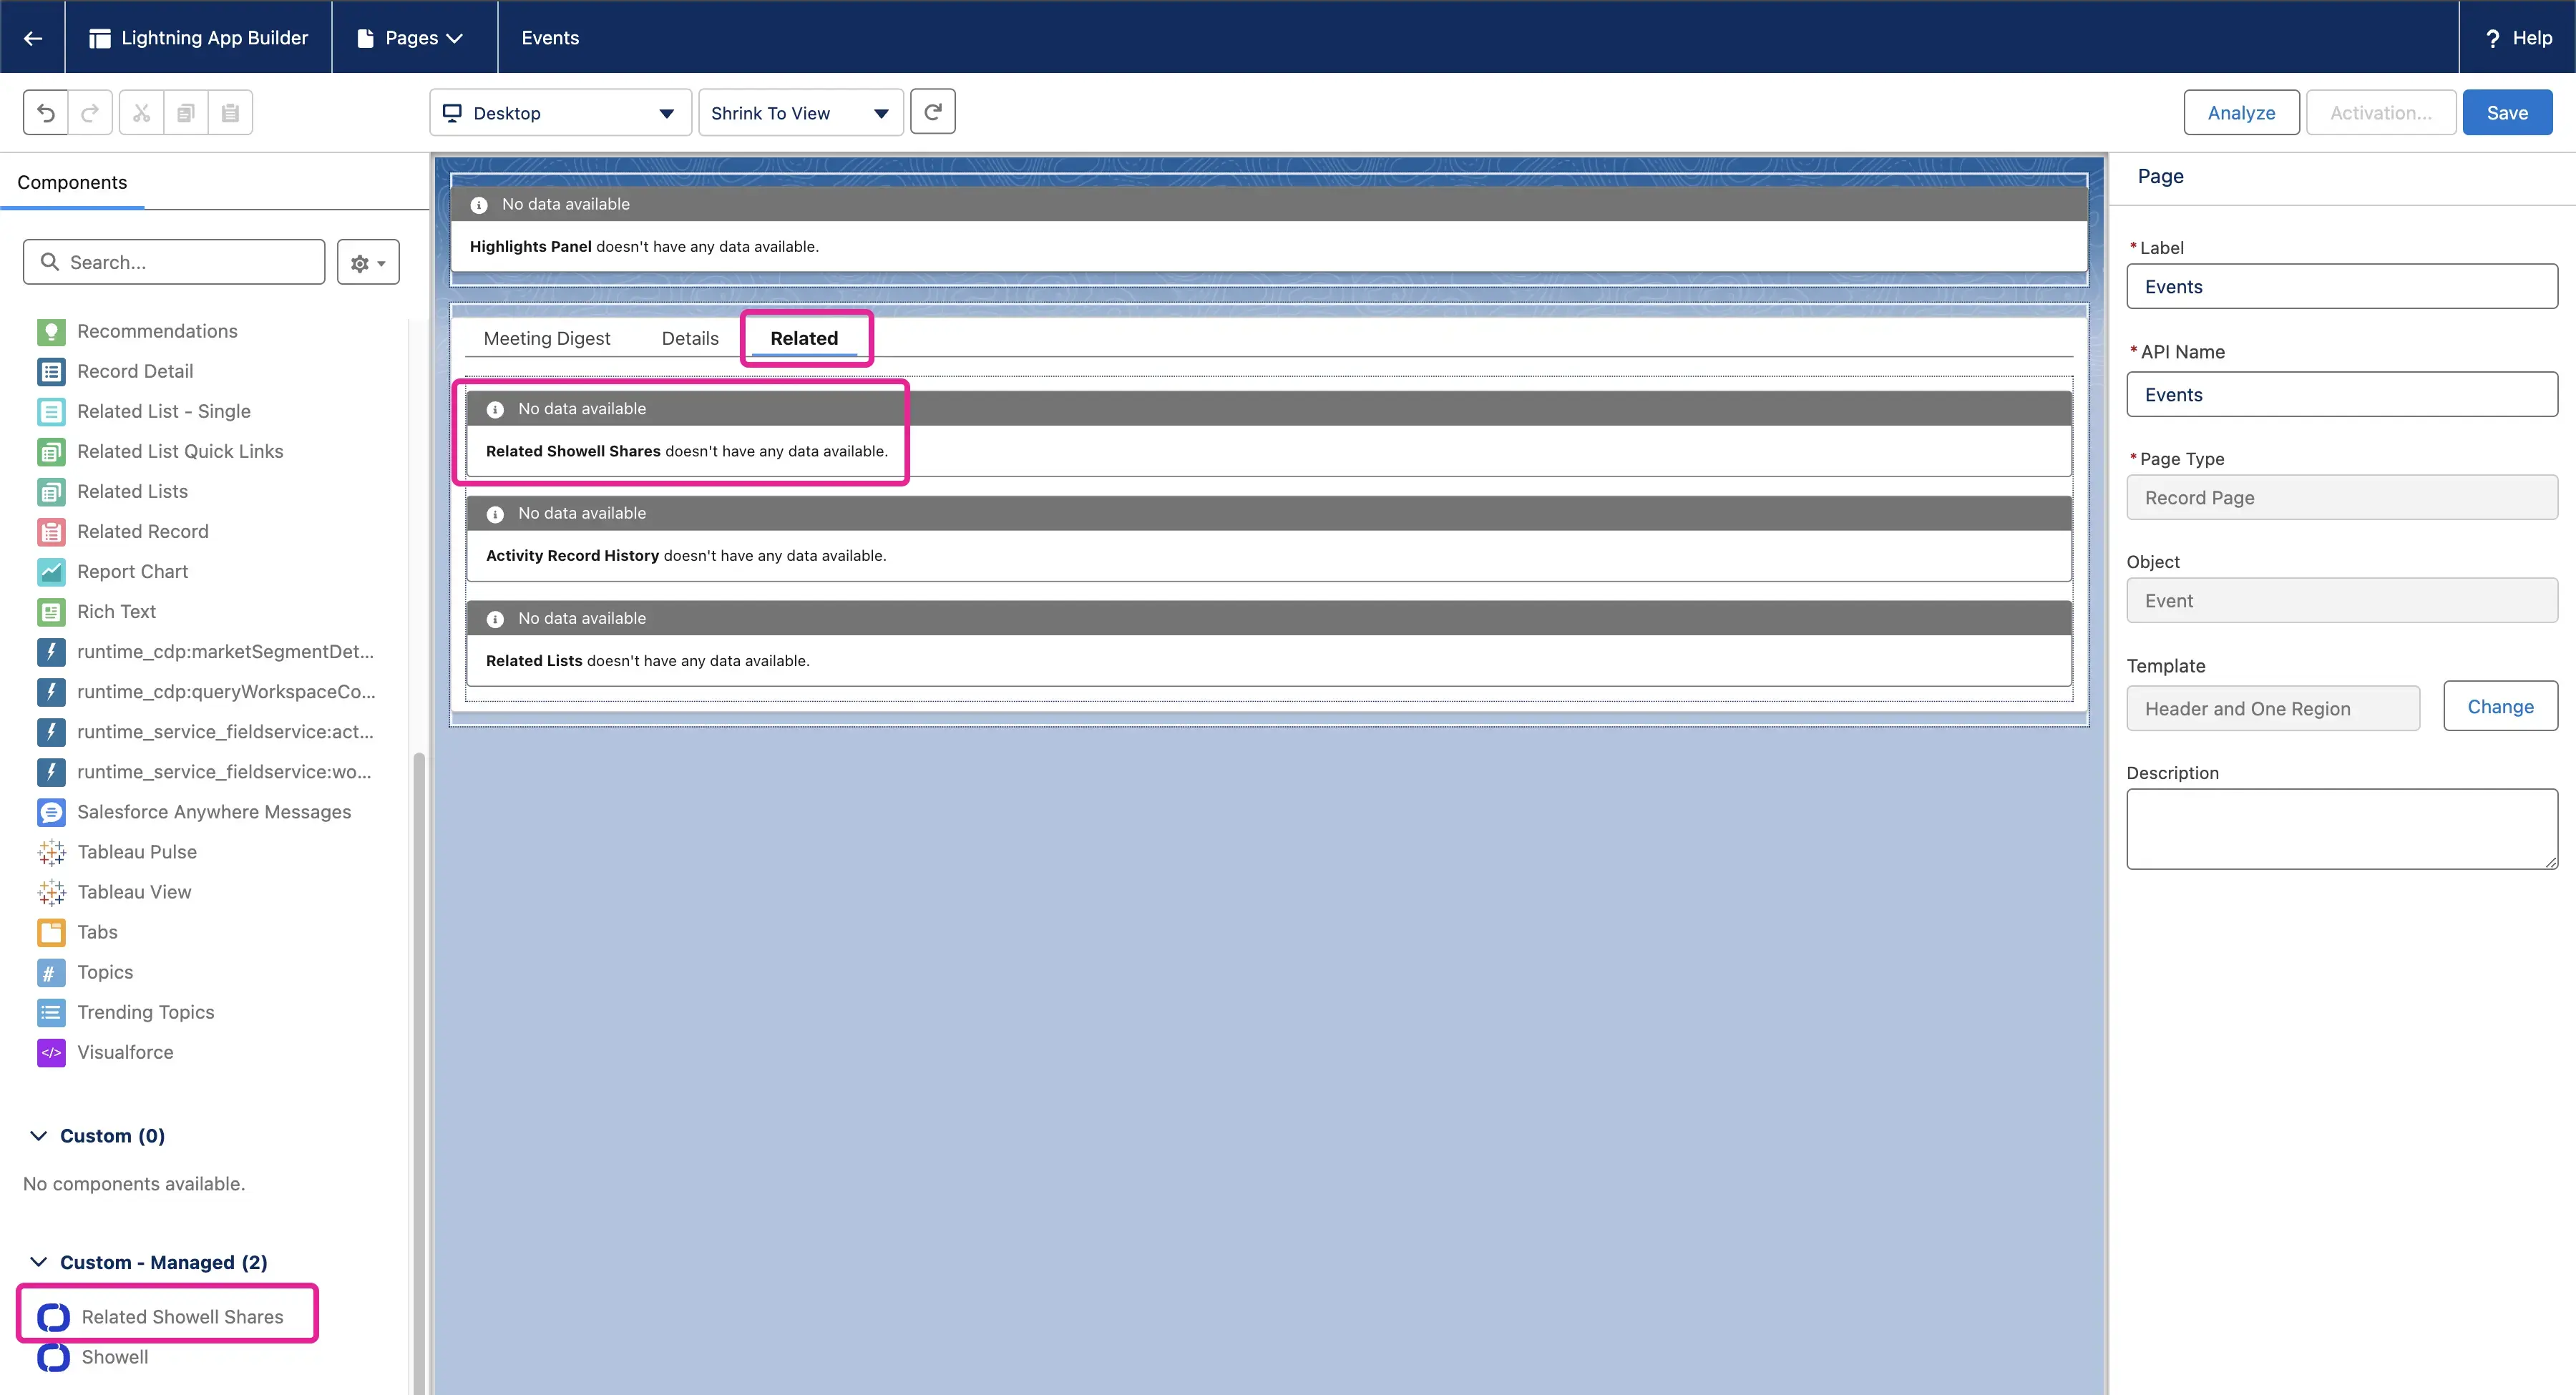The width and height of the screenshot is (2576, 1395).
Task: Select Related List - Single component icon
Action: 51,411
